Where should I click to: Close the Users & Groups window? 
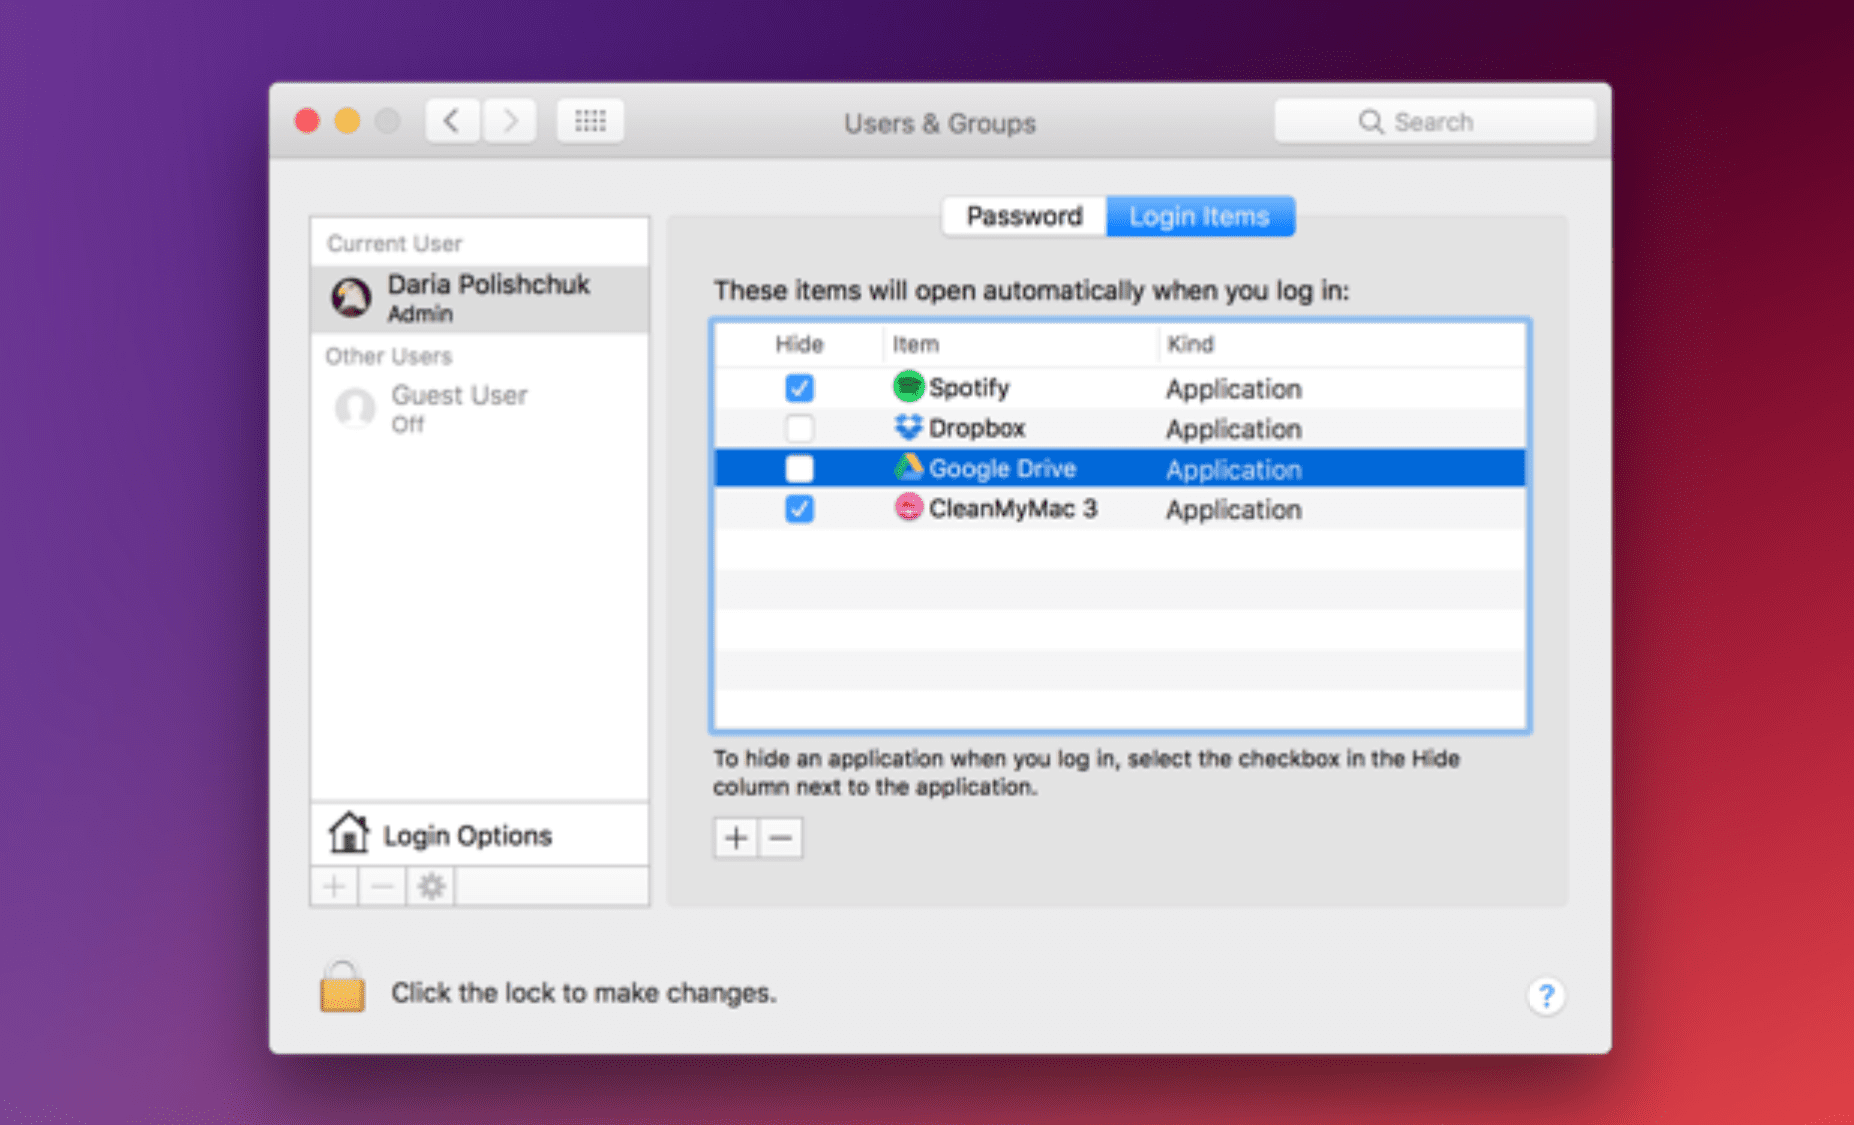click(x=308, y=122)
